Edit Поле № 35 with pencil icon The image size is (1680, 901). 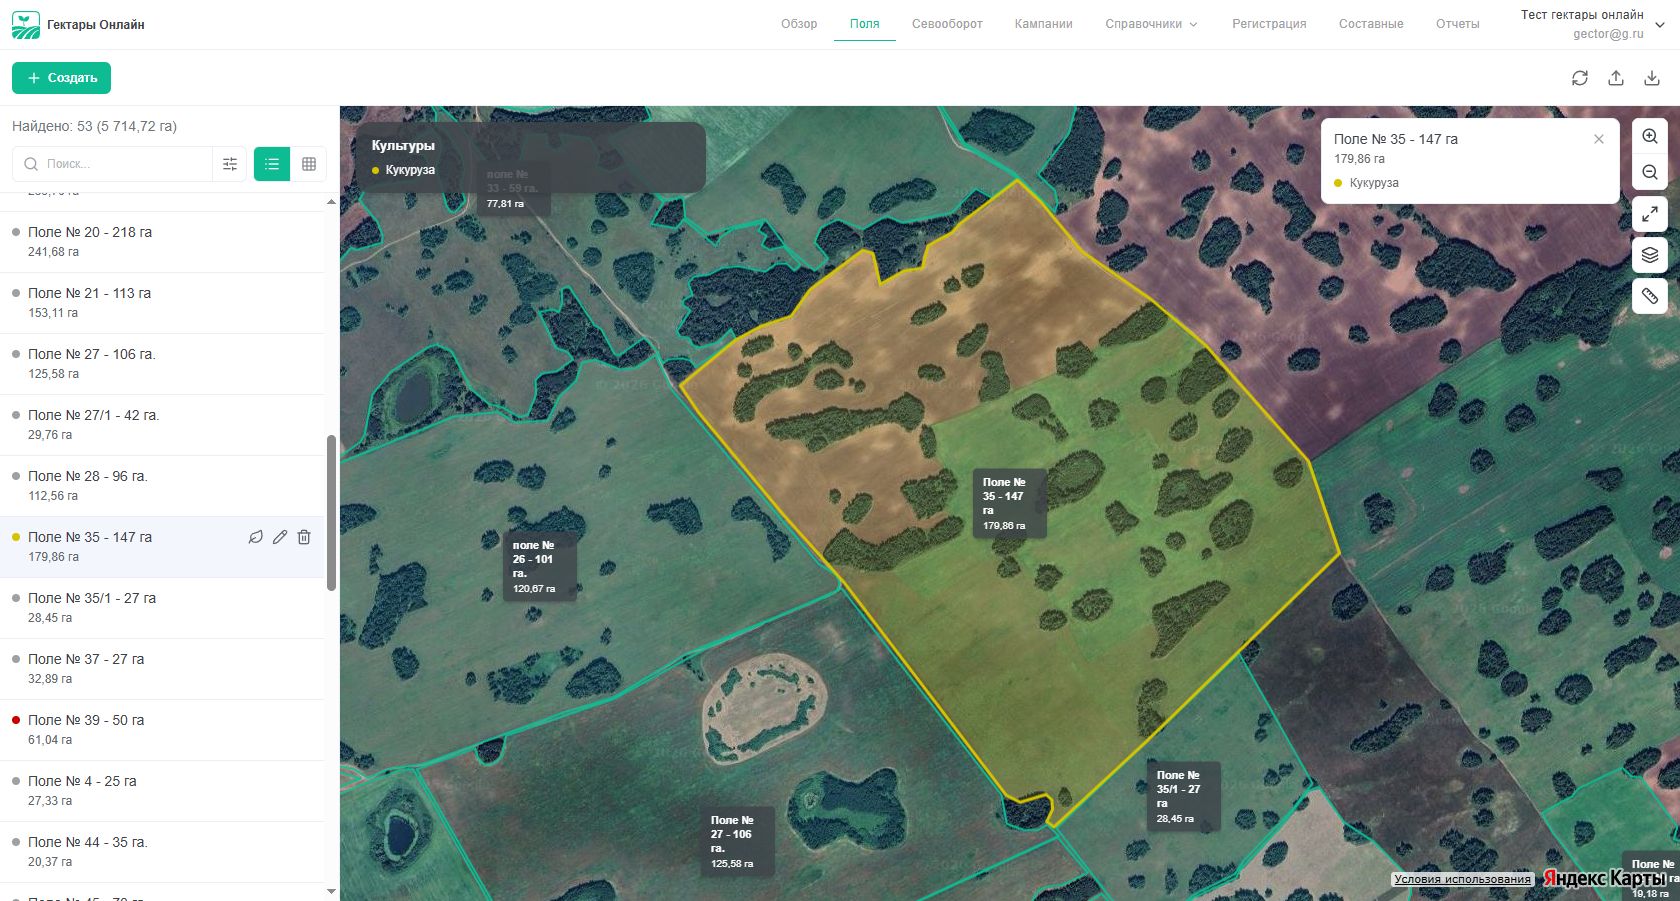tap(280, 537)
